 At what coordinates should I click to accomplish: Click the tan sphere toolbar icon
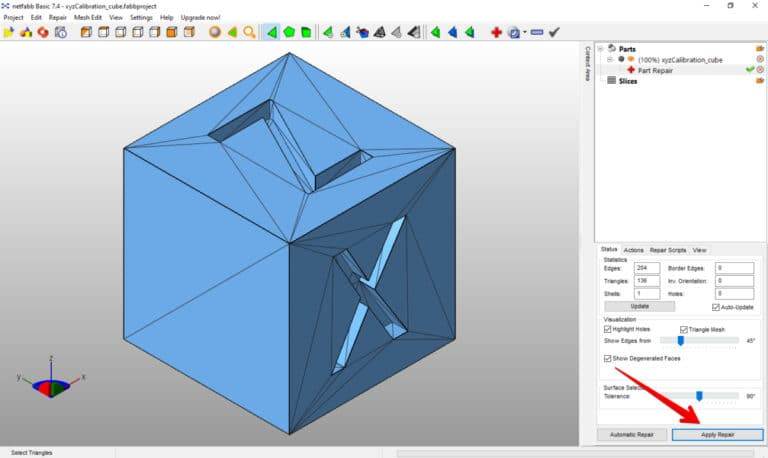pyautogui.click(x=215, y=32)
